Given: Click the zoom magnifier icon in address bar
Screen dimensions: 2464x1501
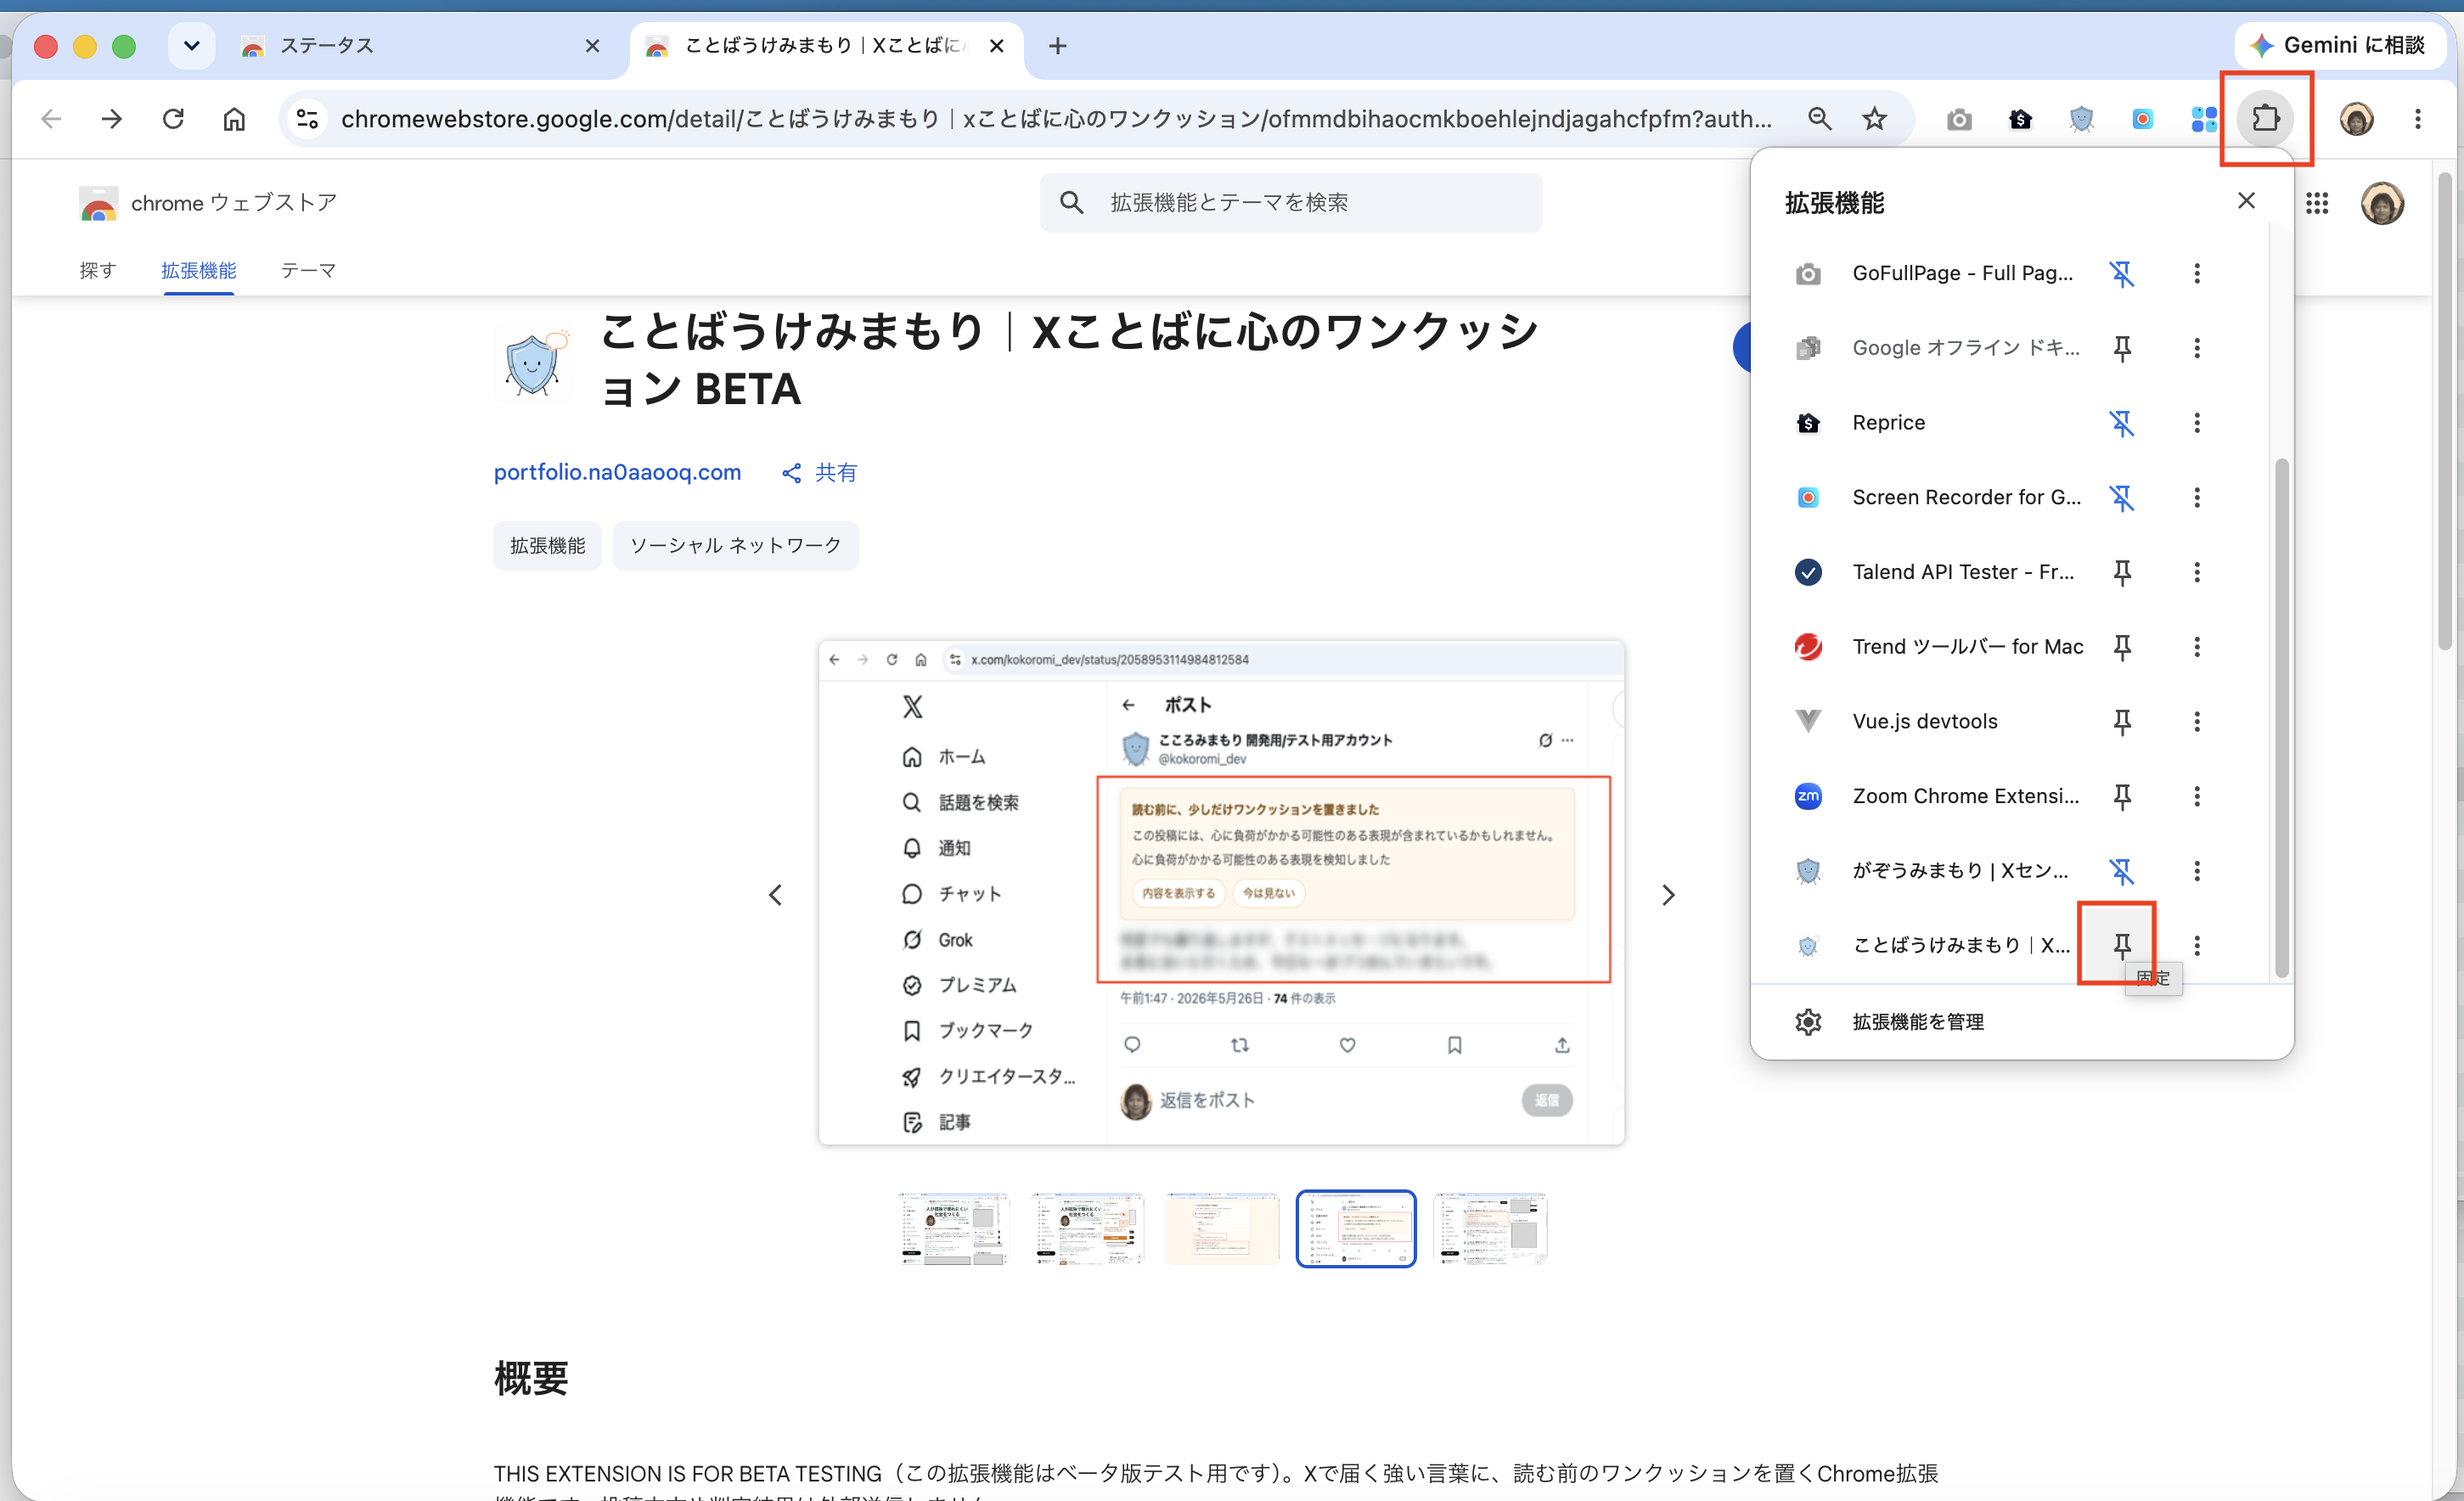Looking at the screenshot, I should tap(1819, 119).
